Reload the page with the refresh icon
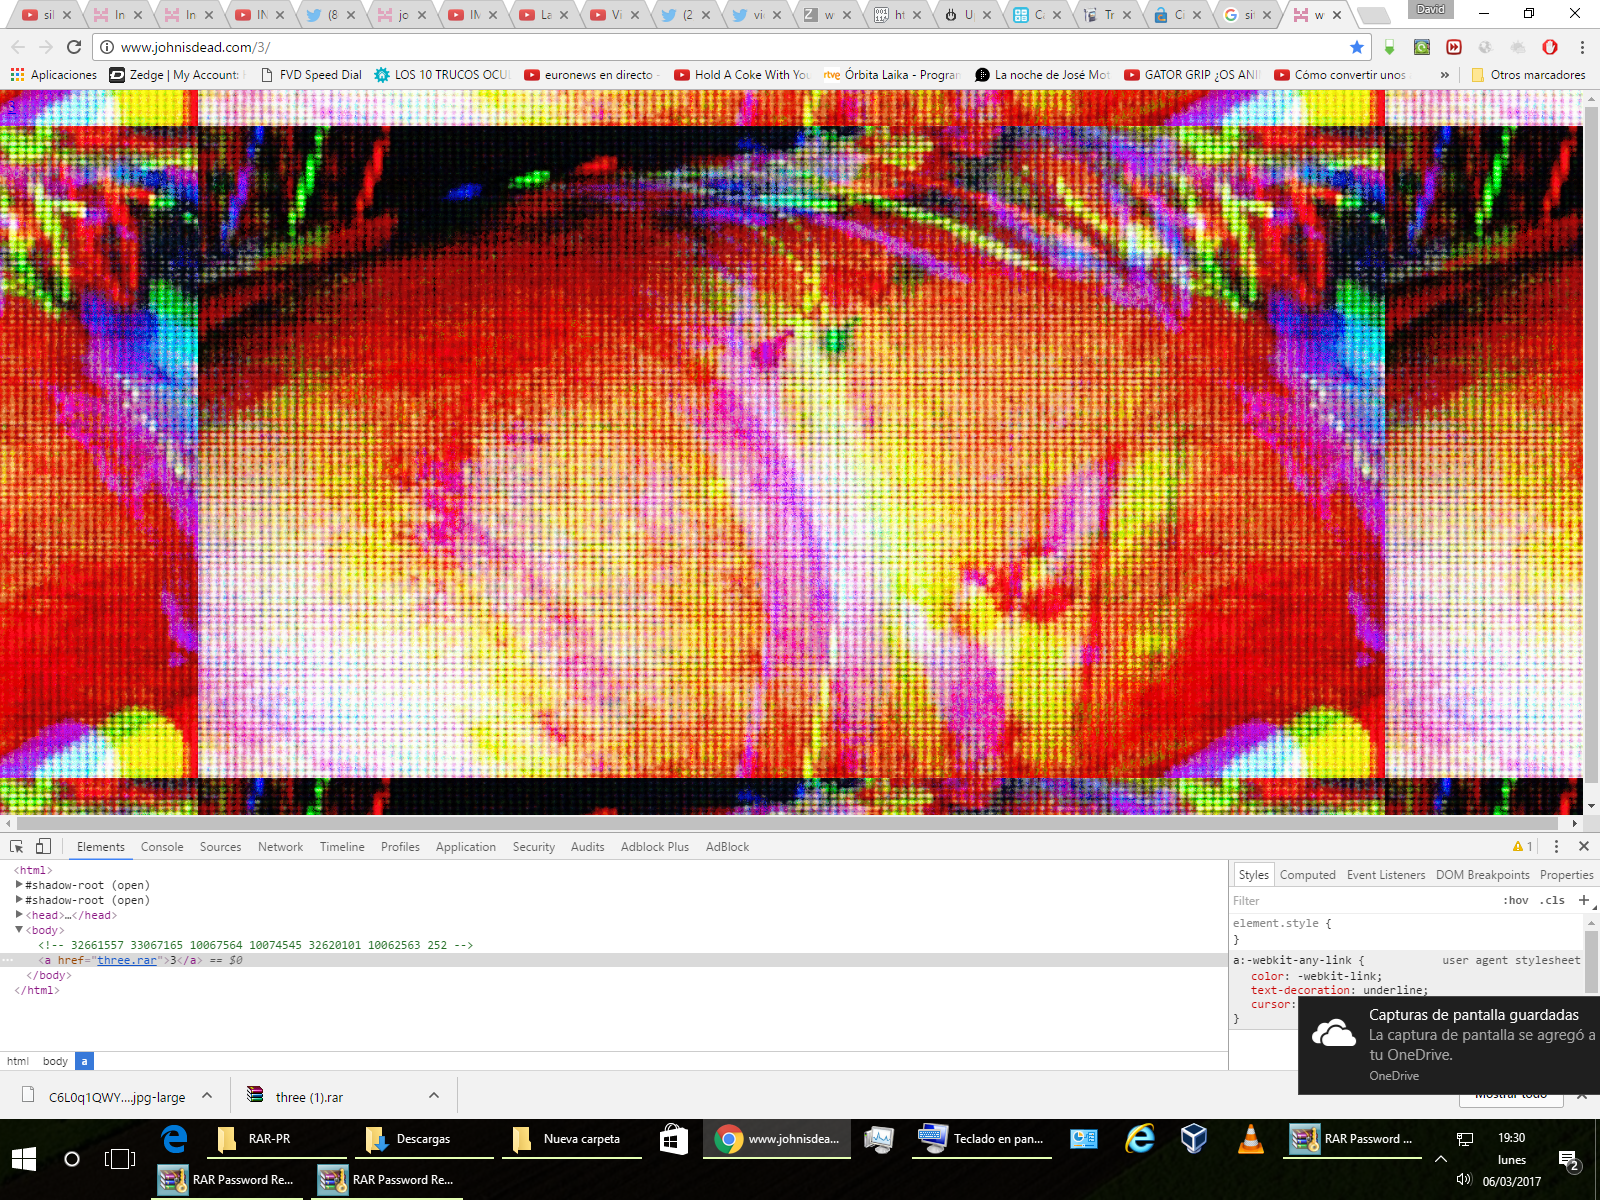This screenshot has width=1600, height=1200. [74, 47]
